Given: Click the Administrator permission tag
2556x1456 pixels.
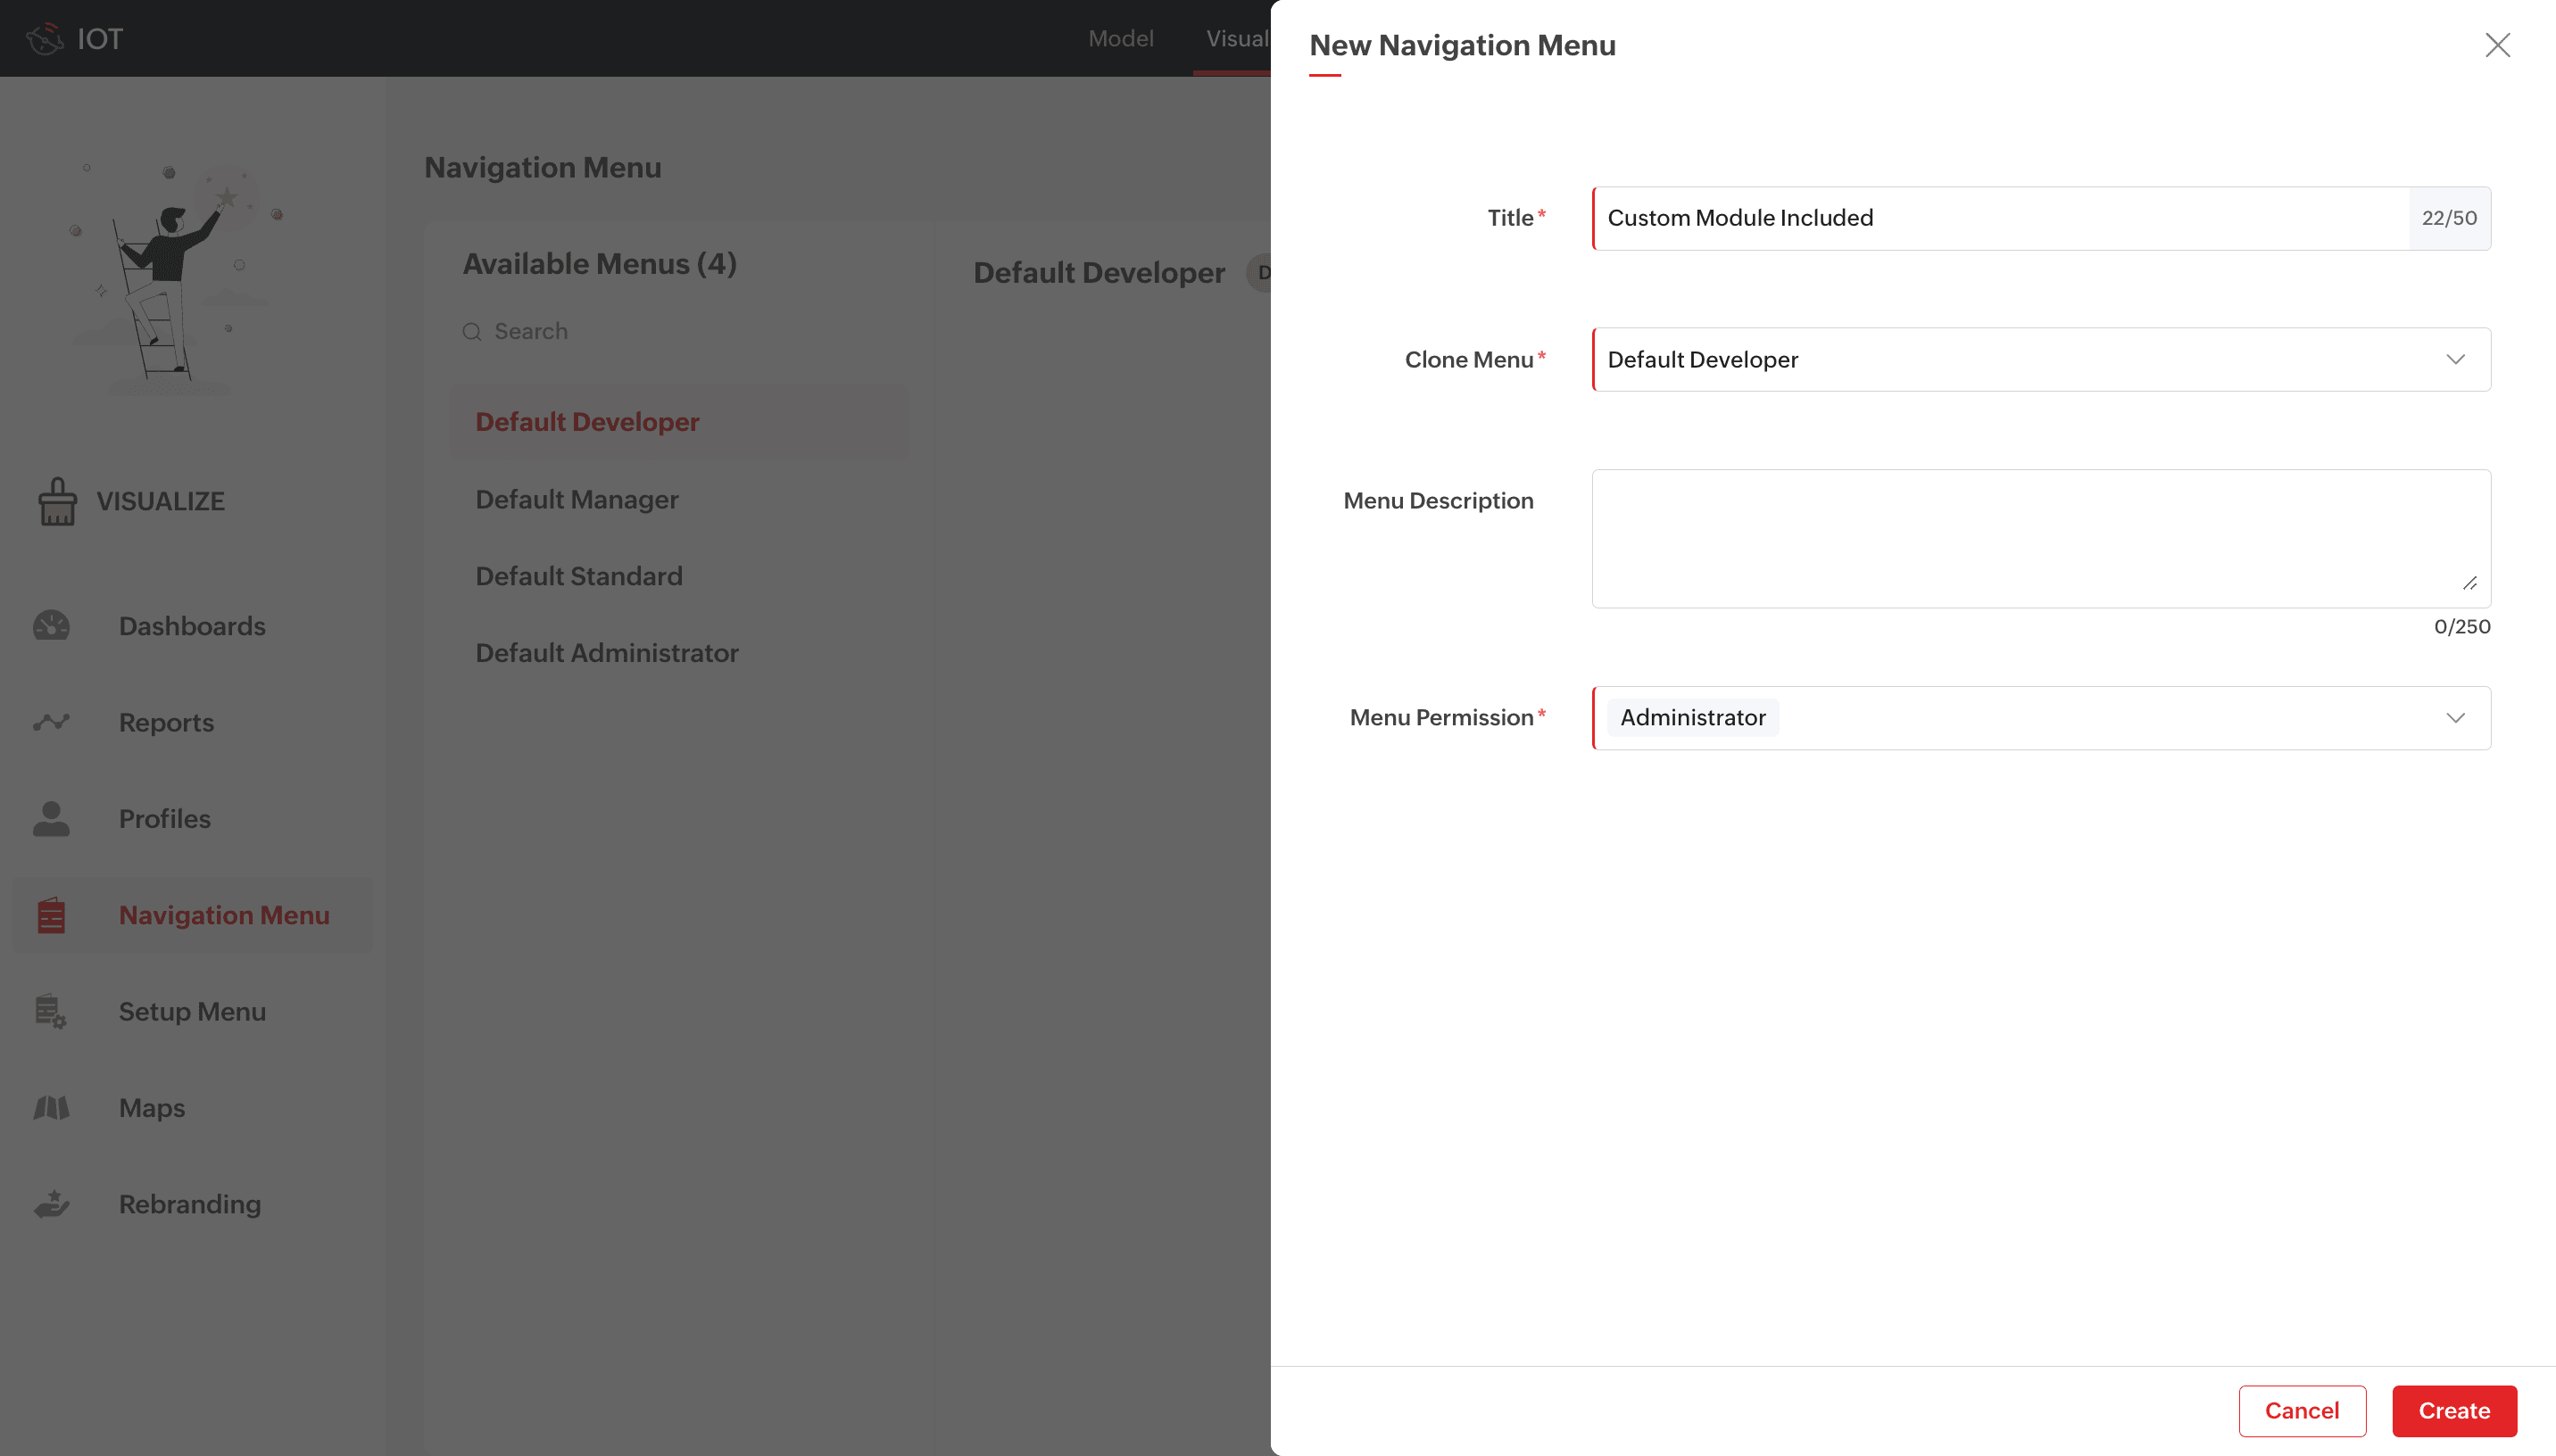Looking at the screenshot, I should click(1692, 718).
